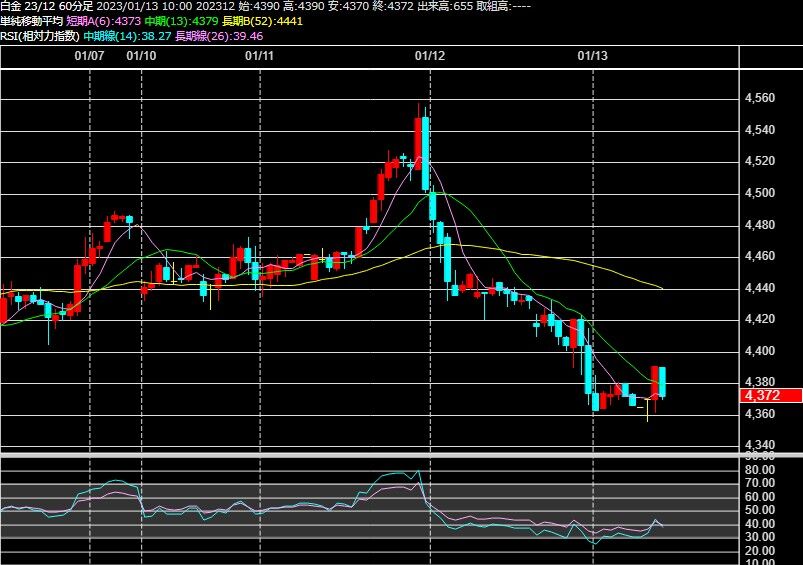
Task: Click the 中期(13):4379 moving average label
Action: pyautogui.click(x=181, y=21)
